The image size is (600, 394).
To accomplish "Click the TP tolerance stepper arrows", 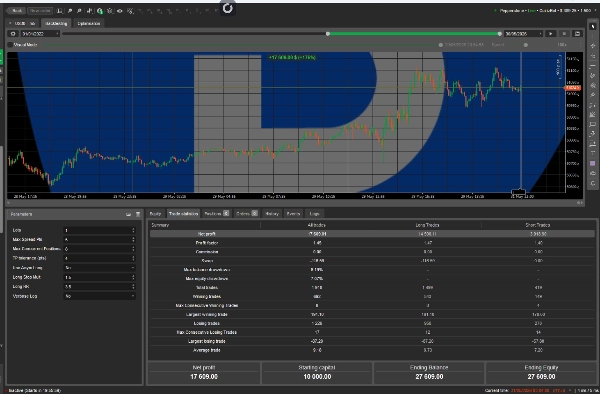I will point(133,258).
